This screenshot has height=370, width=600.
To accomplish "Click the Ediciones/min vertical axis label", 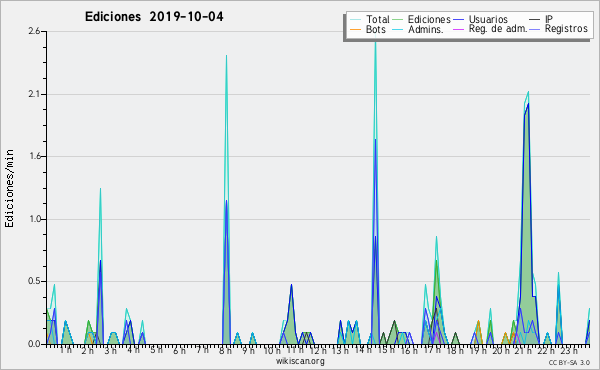I will click(x=9, y=188).
